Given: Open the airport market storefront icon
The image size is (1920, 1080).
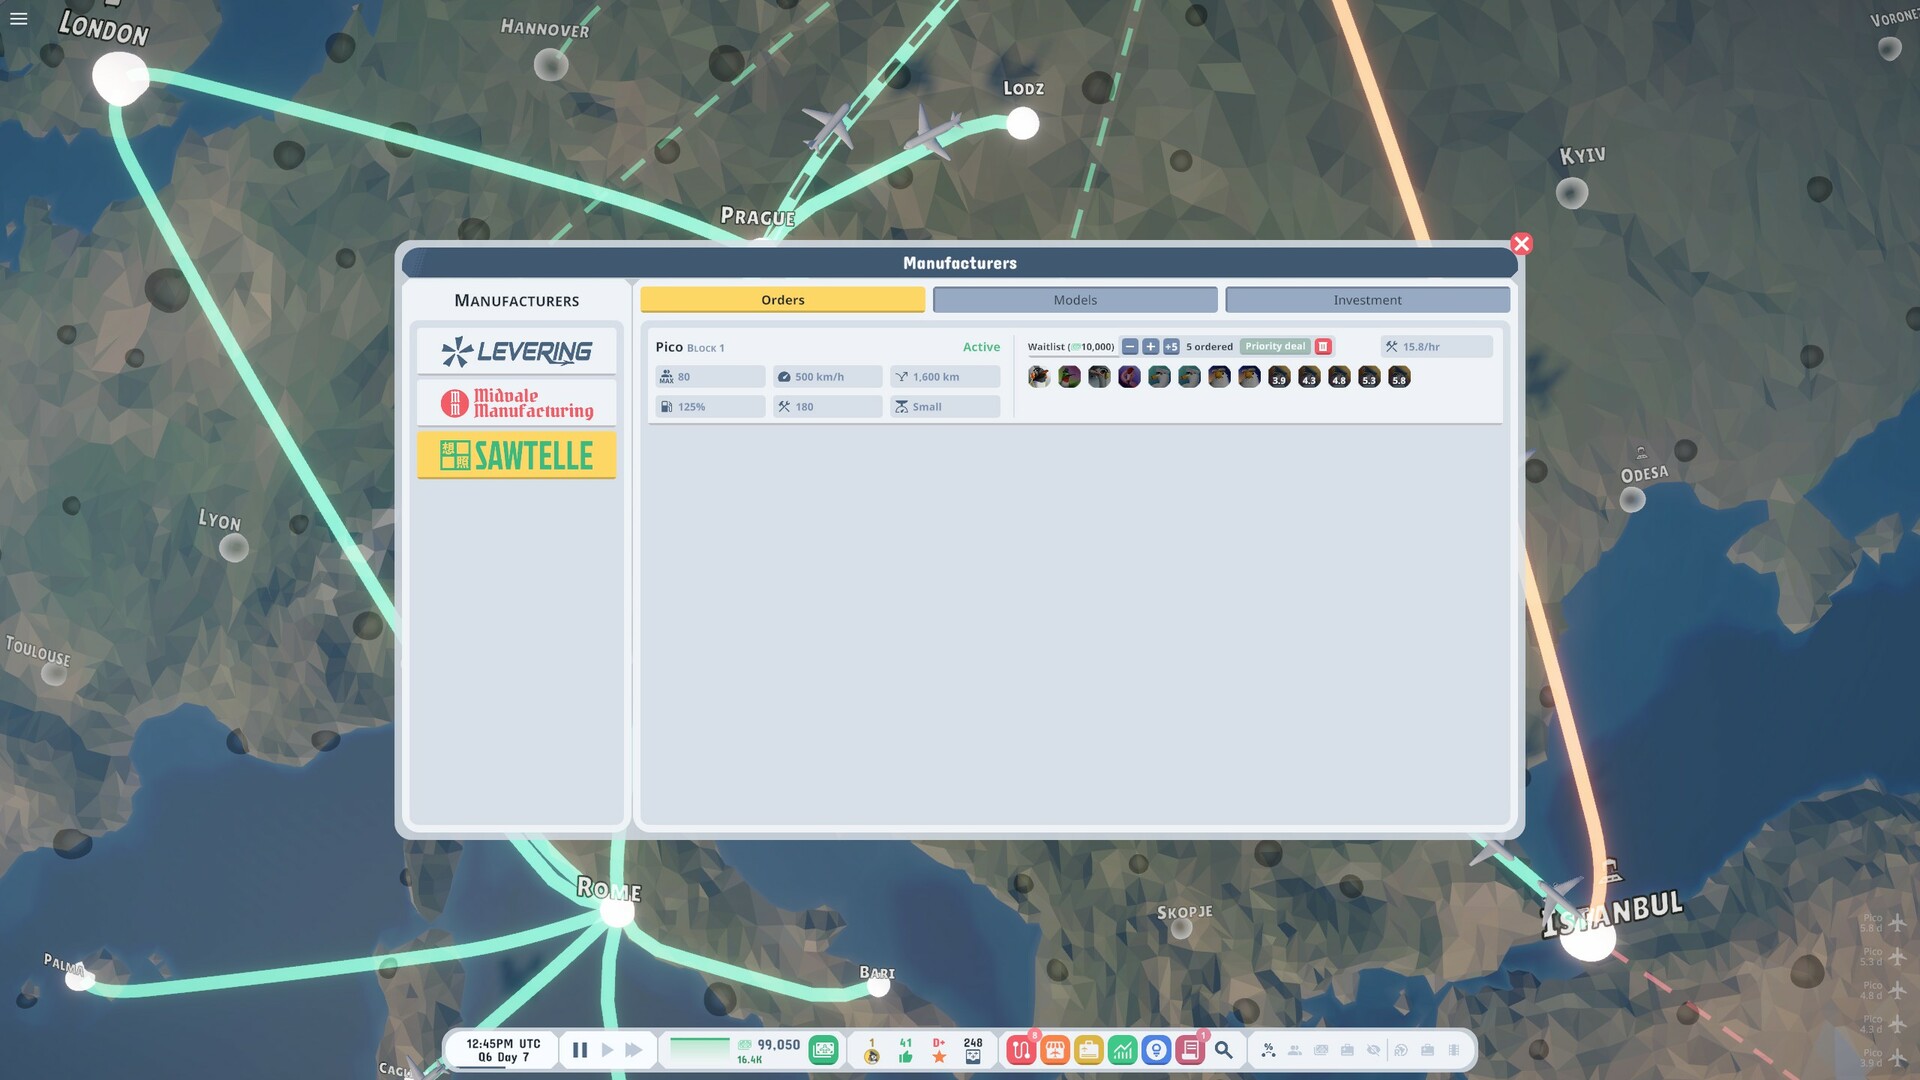Looking at the screenshot, I should pos(1055,1050).
